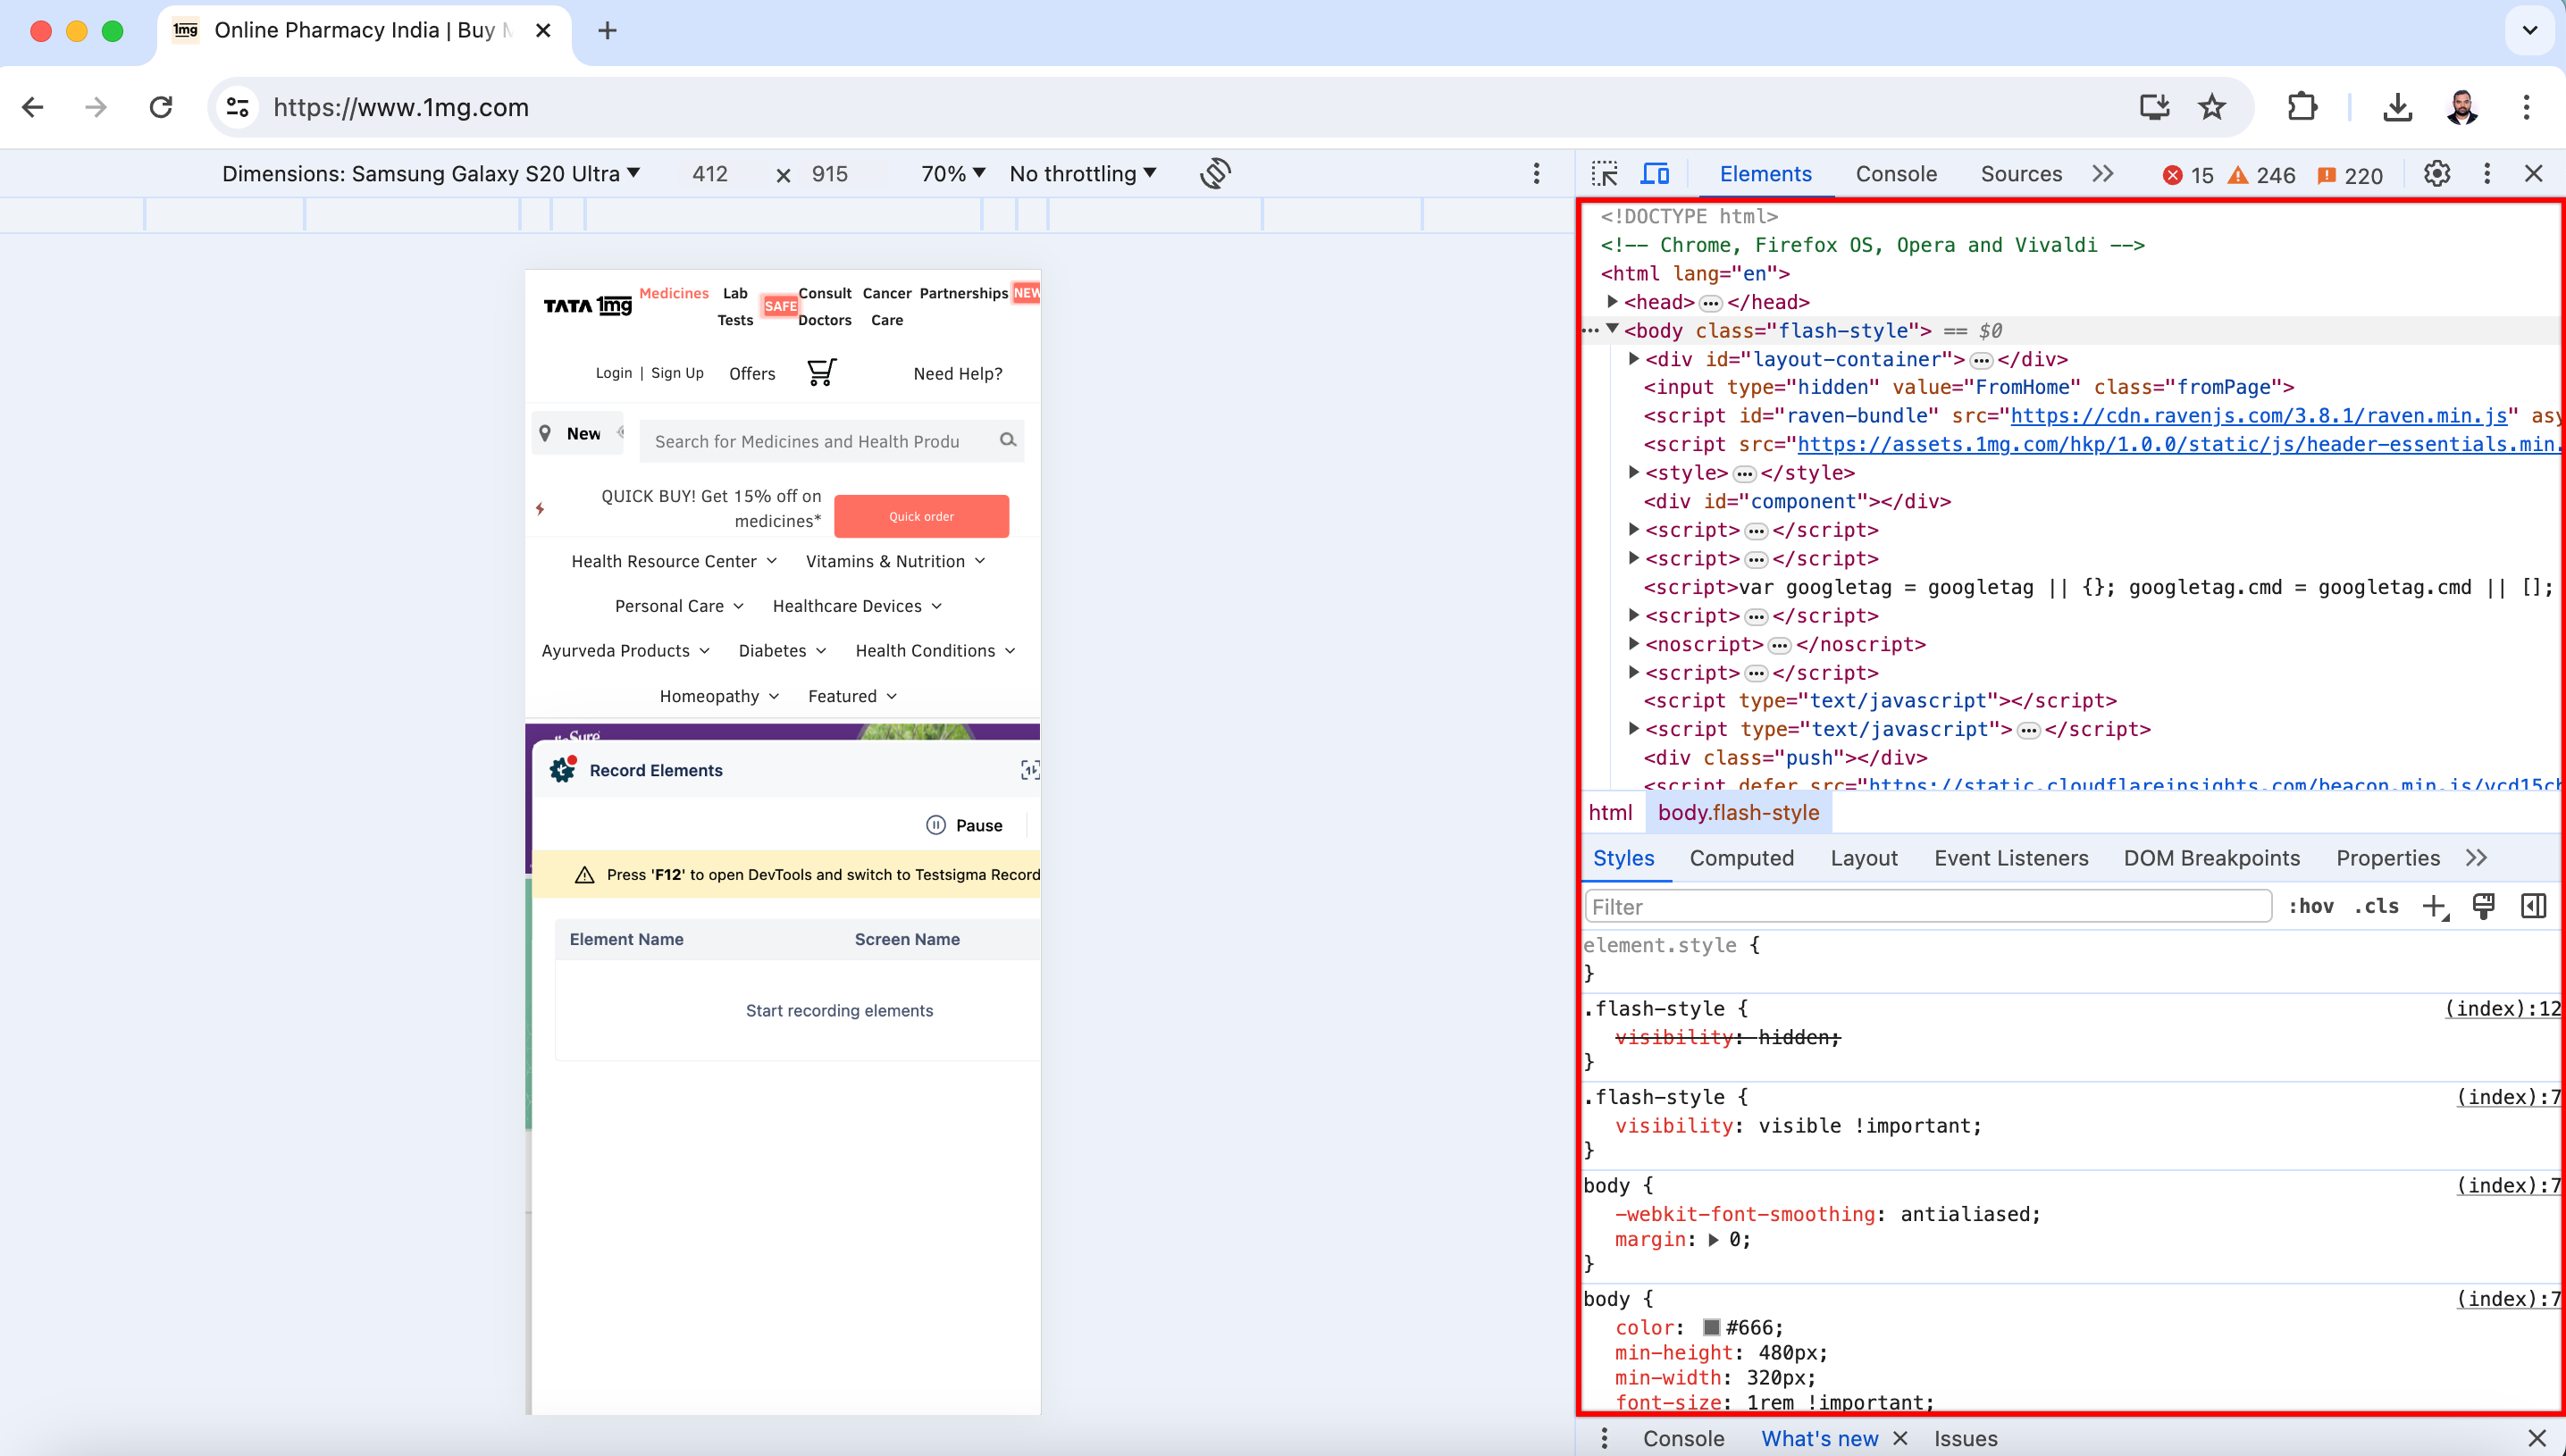This screenshot has height=1456, width=2566.
Task: Switch to the Sources panel tab
Action: (2021, 174)
